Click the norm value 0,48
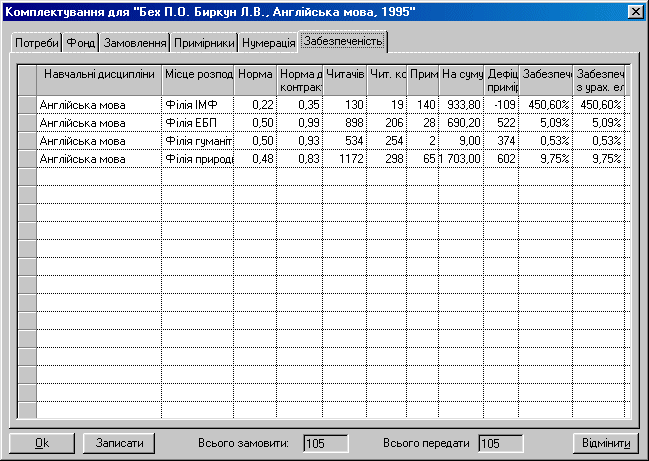The image size is (649, 461). pos(255,159)
